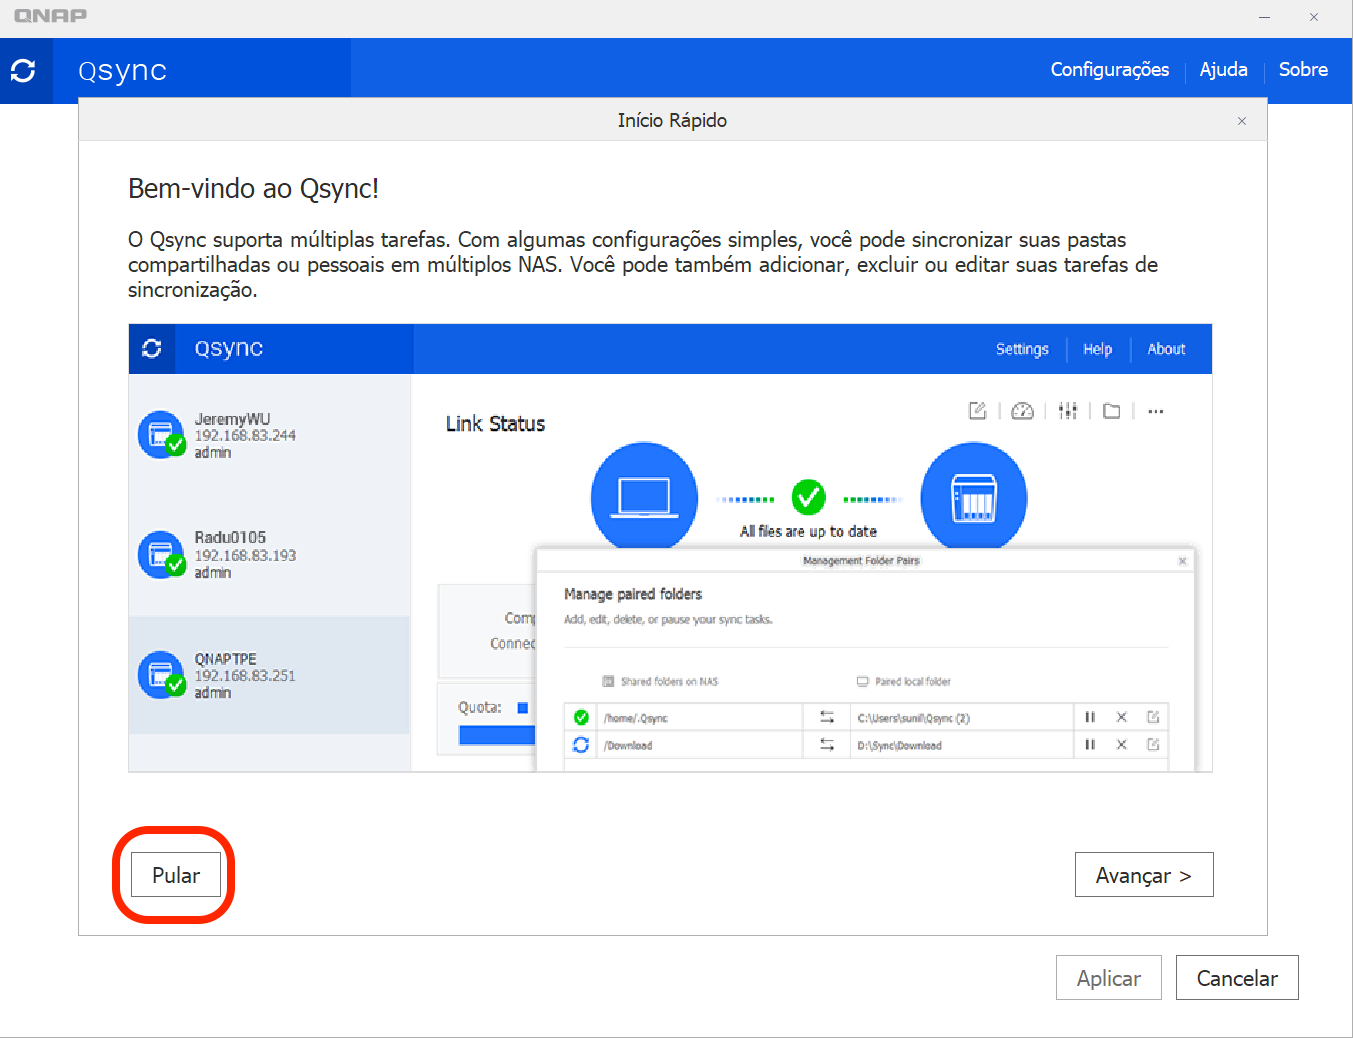Image resolution: width=1353 pixels, height=1038 pixels.
Task: Pause the /home/.Qsync sync task
Action: (1089, 717)
